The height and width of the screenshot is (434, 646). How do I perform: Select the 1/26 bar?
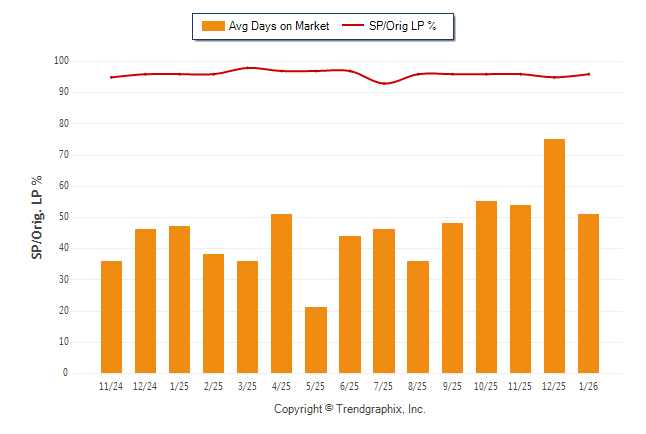coord(588,294)
